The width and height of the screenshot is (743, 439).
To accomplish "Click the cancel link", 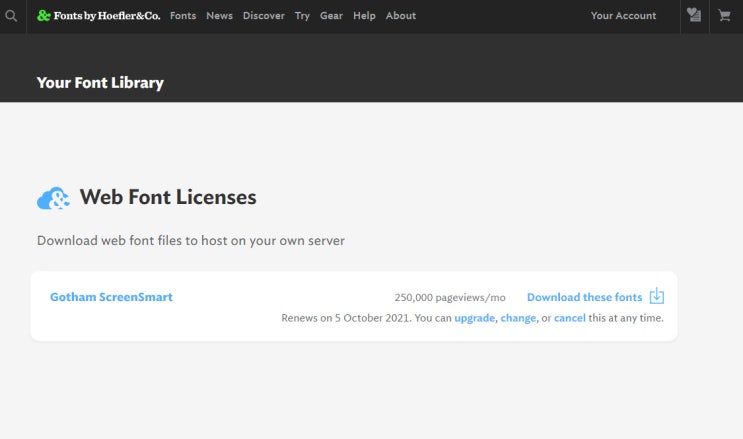I will point(570,318).
